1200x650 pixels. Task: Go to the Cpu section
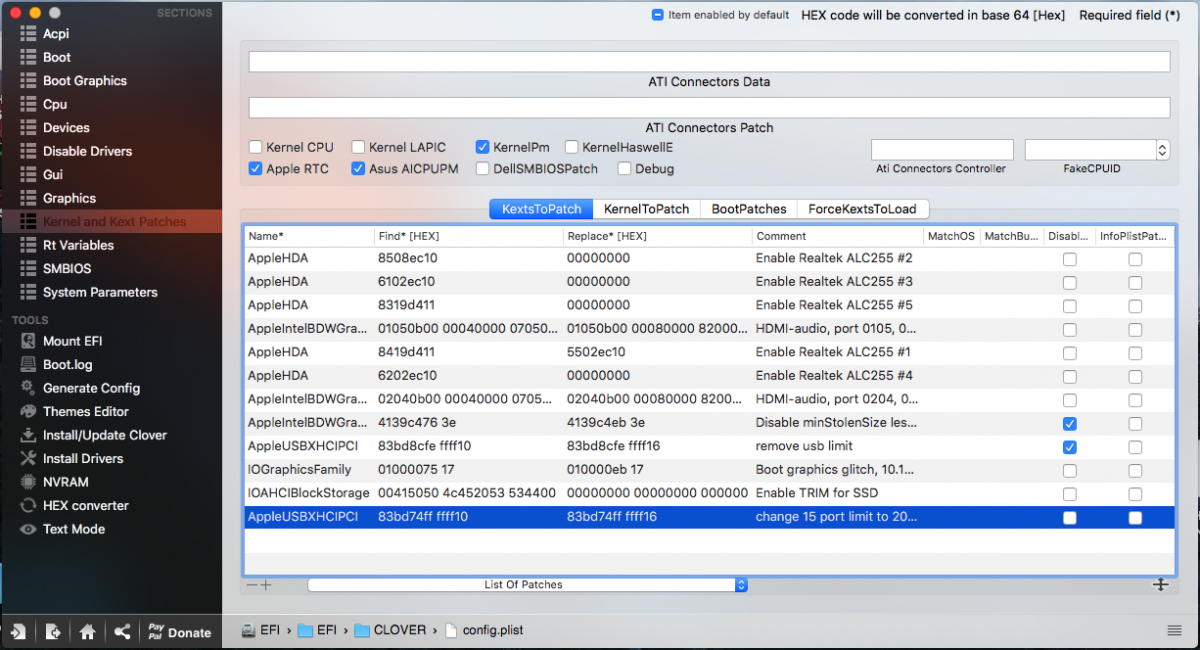[x=55, y=104]
